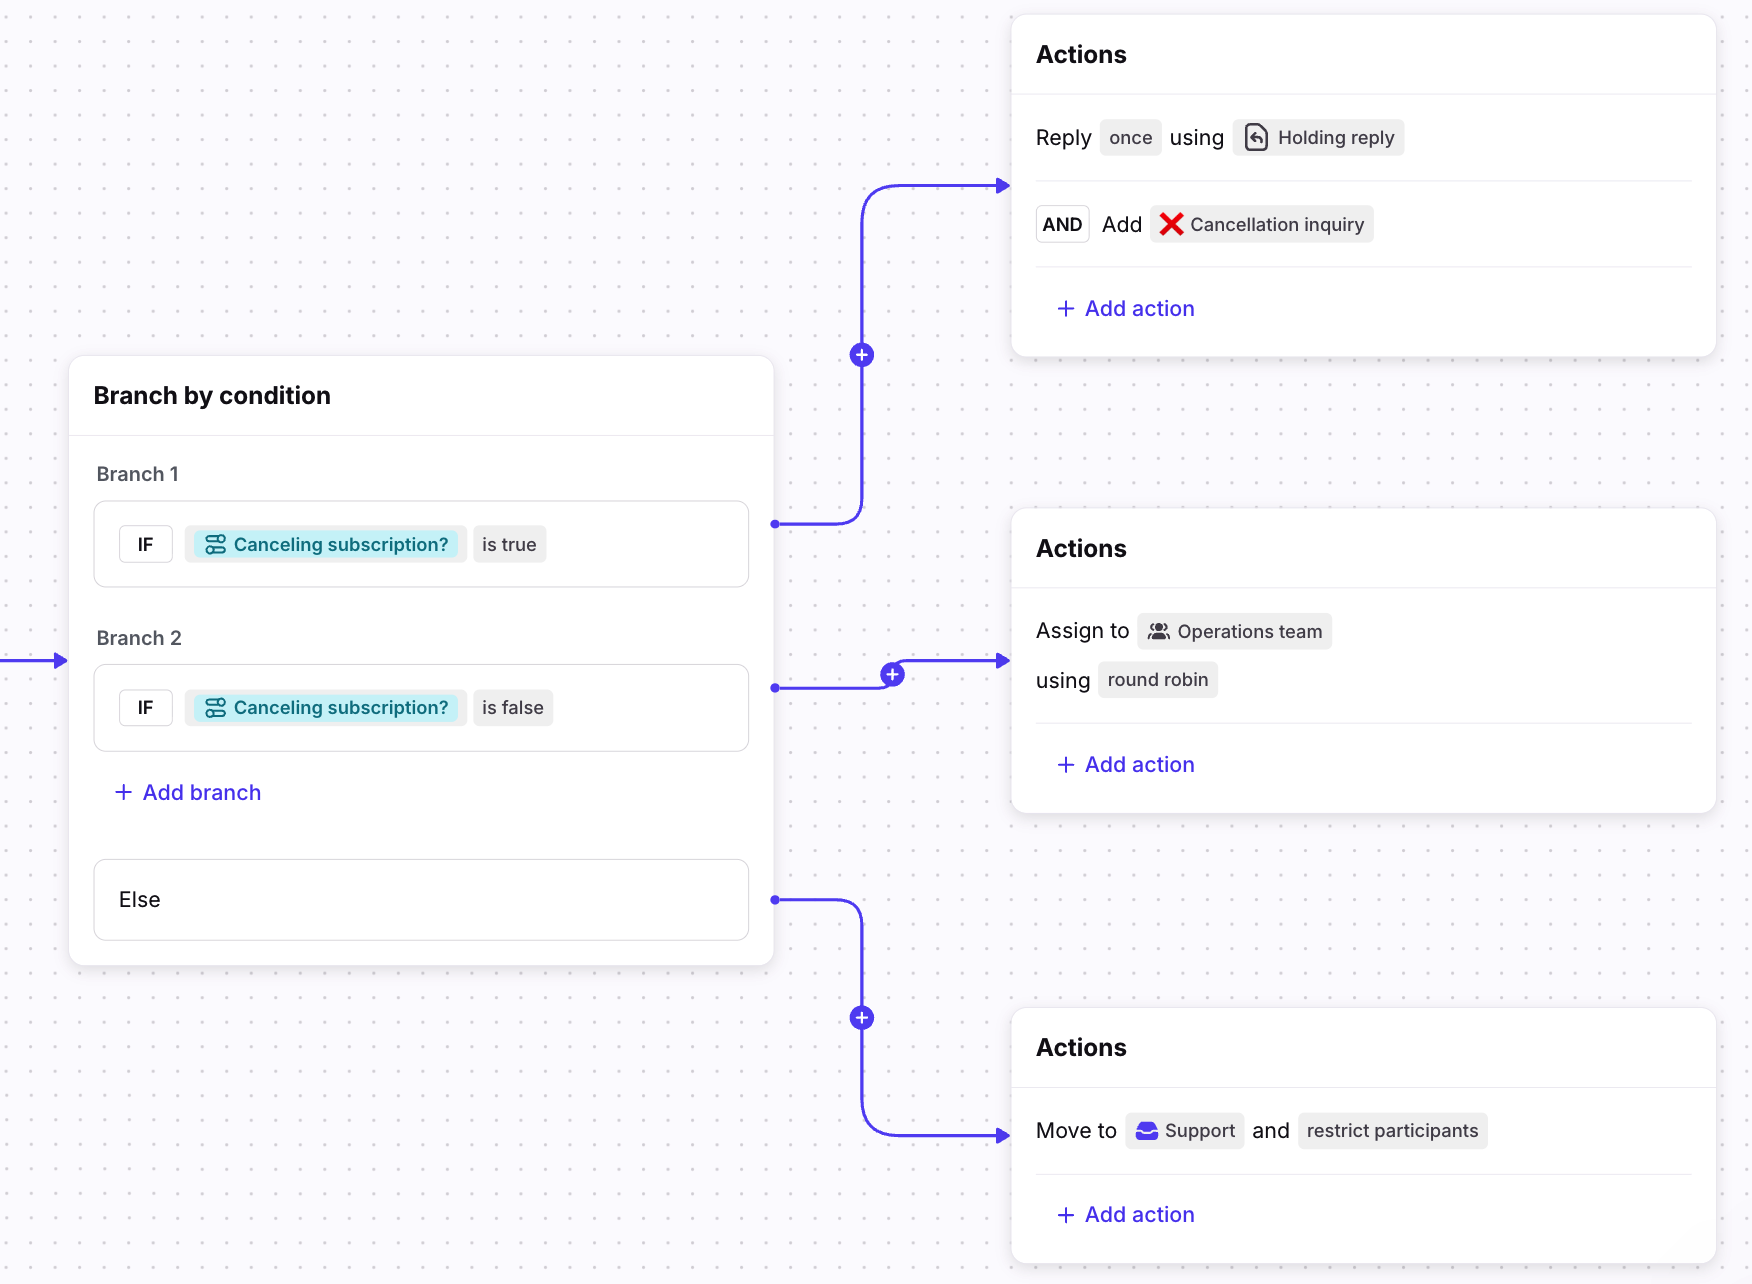Add action below Operations team assignment
The image size is (1752, 1284).
[1126, 765]
